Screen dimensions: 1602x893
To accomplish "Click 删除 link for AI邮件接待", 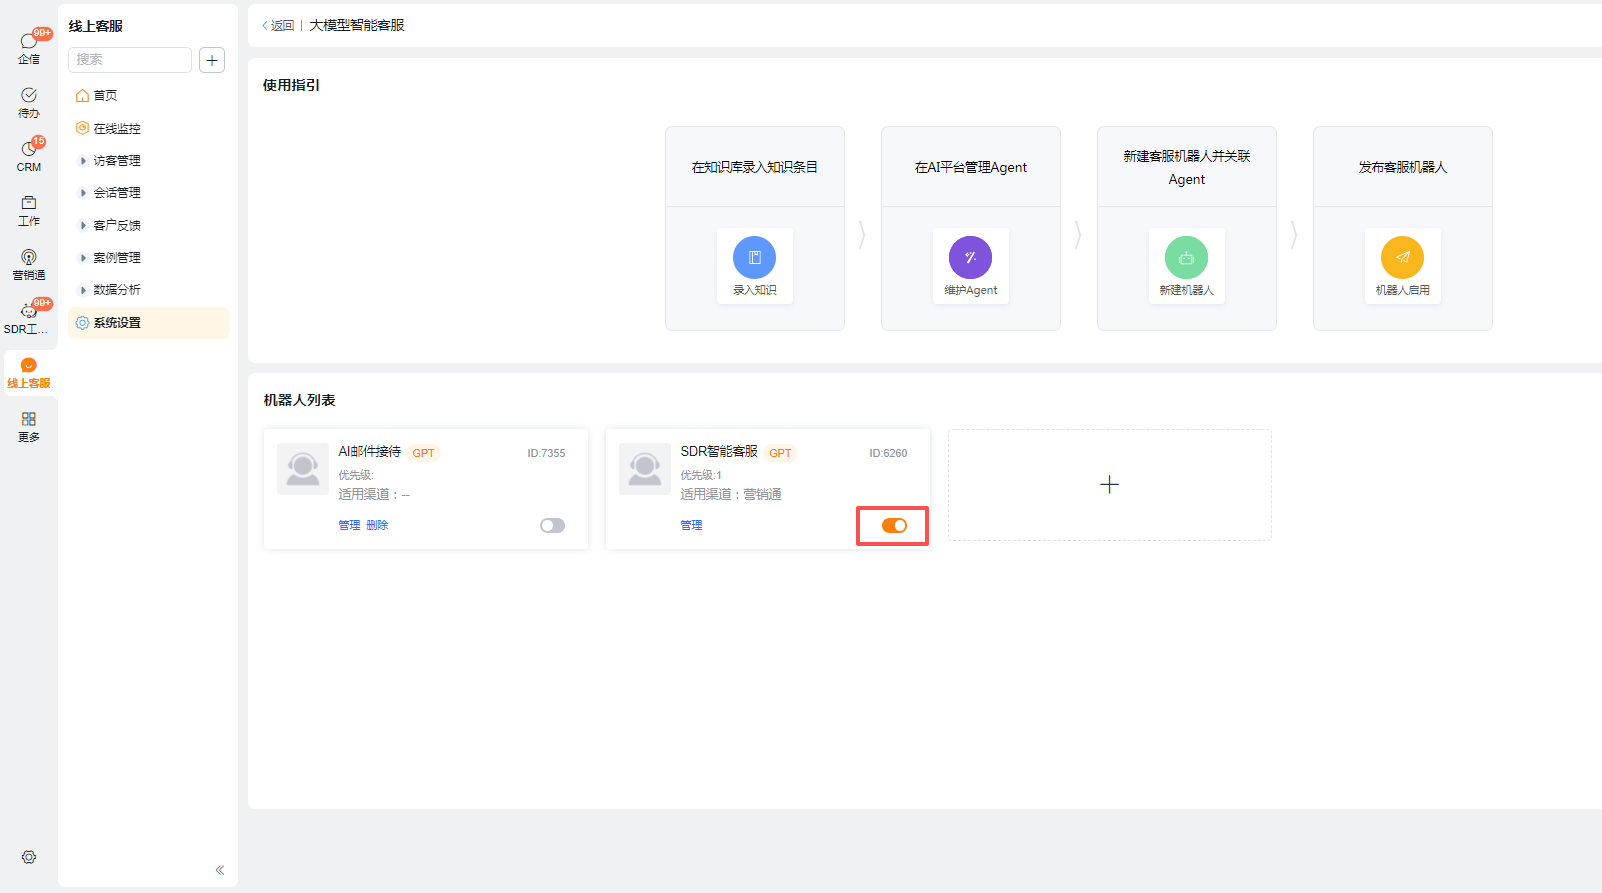I will pos(377,526).
